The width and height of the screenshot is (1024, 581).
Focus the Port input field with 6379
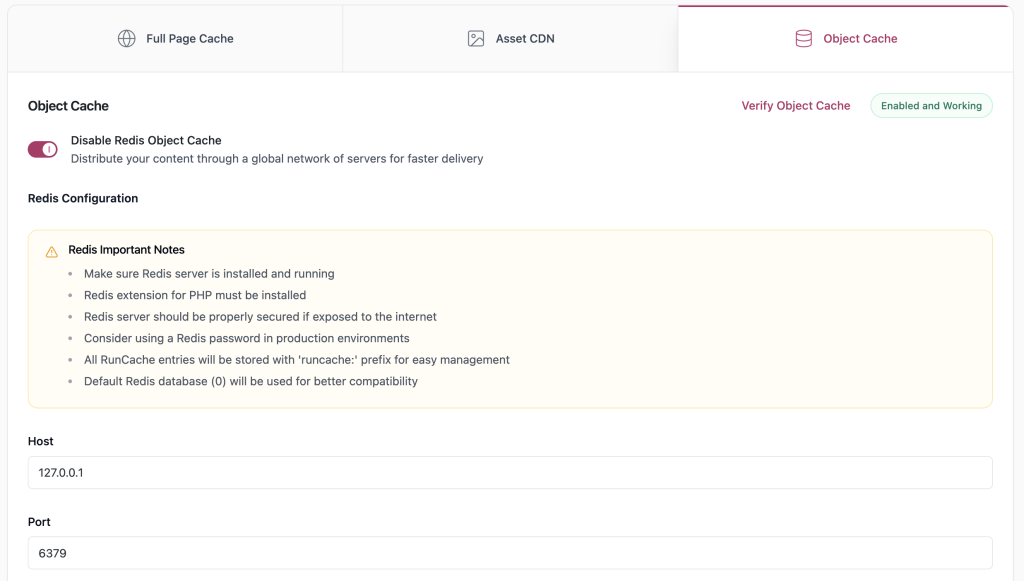(510, 553)
